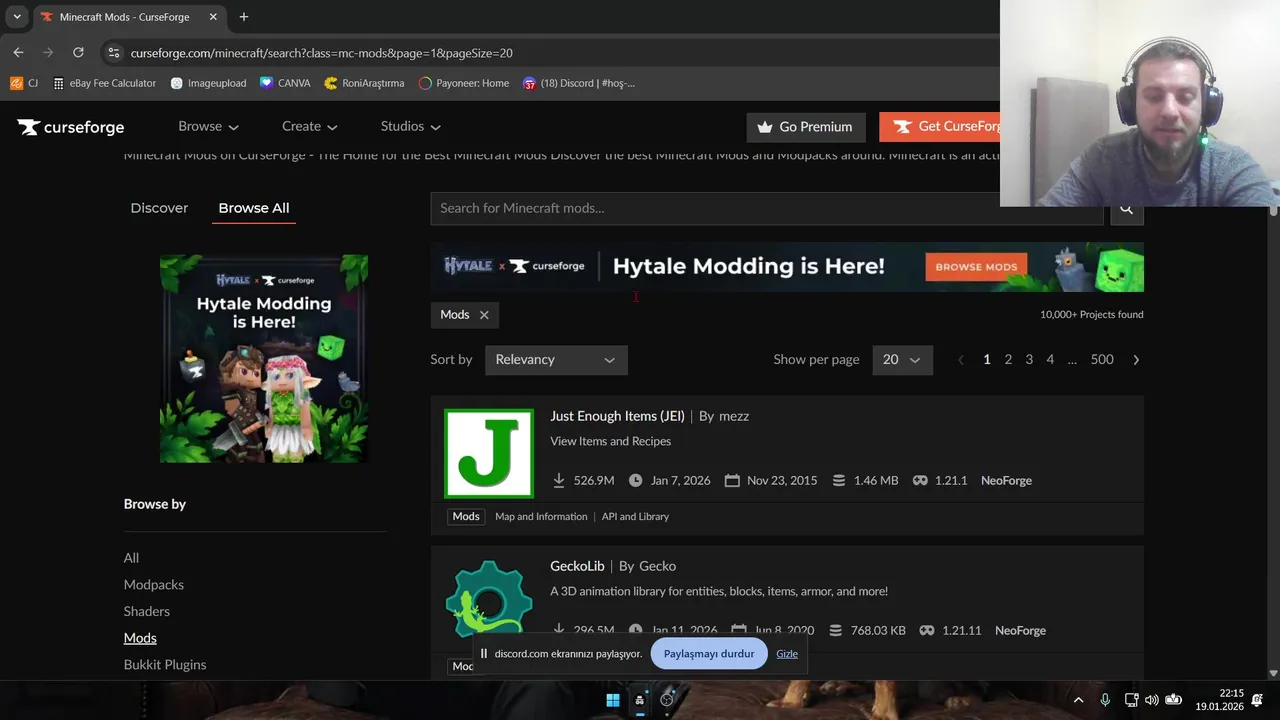This screenshot has height=720, width=1280.
Task: Open the clock showing 22:15
Action: click(1219, 700)
